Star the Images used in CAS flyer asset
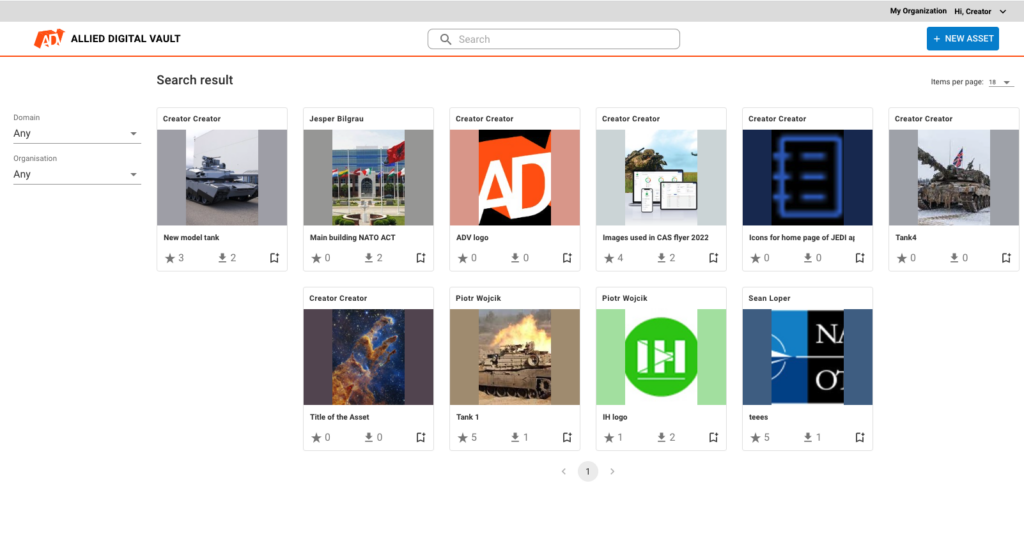 (x=608, y=258)
